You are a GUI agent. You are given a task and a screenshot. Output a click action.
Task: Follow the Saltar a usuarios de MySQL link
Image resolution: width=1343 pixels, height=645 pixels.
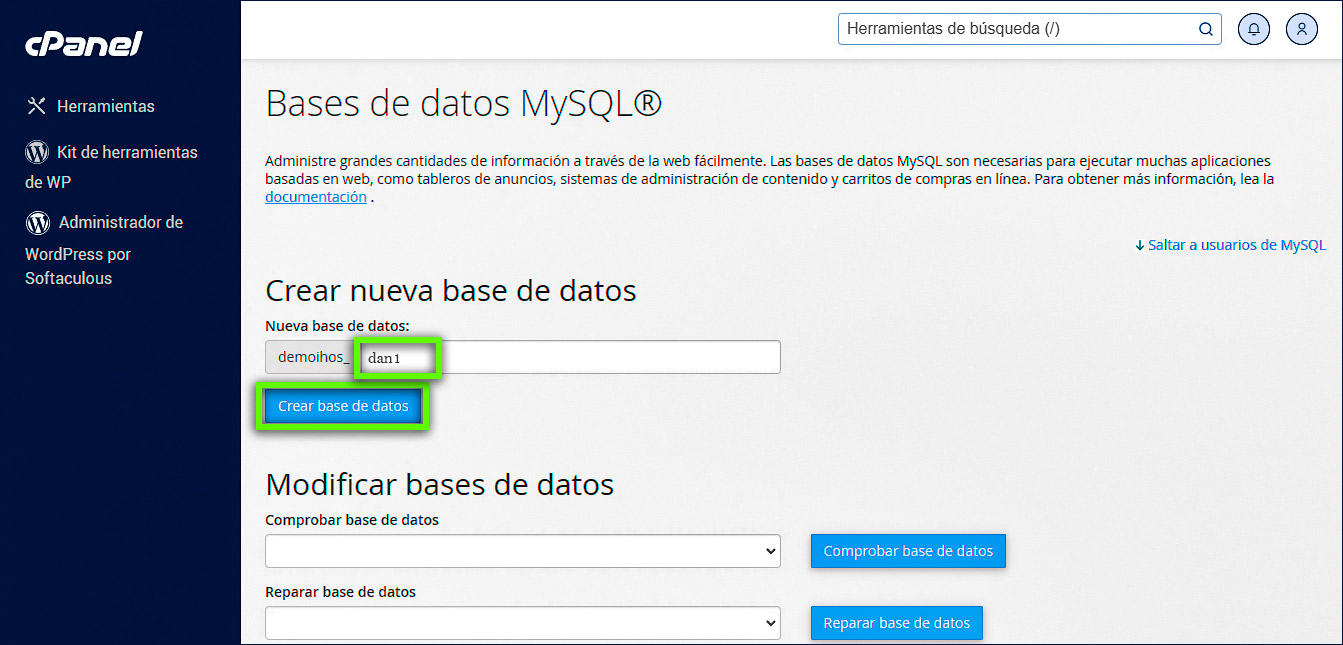click(x=1237, y=244)
